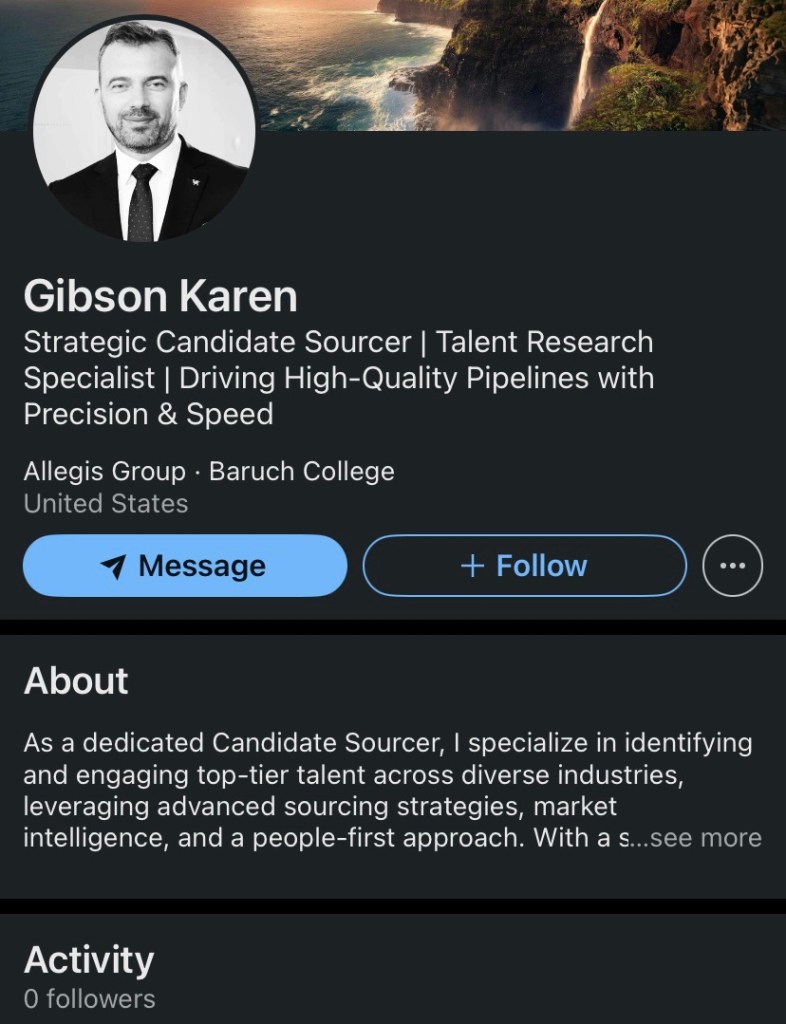The height and width of the screenshot is (1024, 786).
Task: View the '0 followers' count
Action: tap(89, 998)
